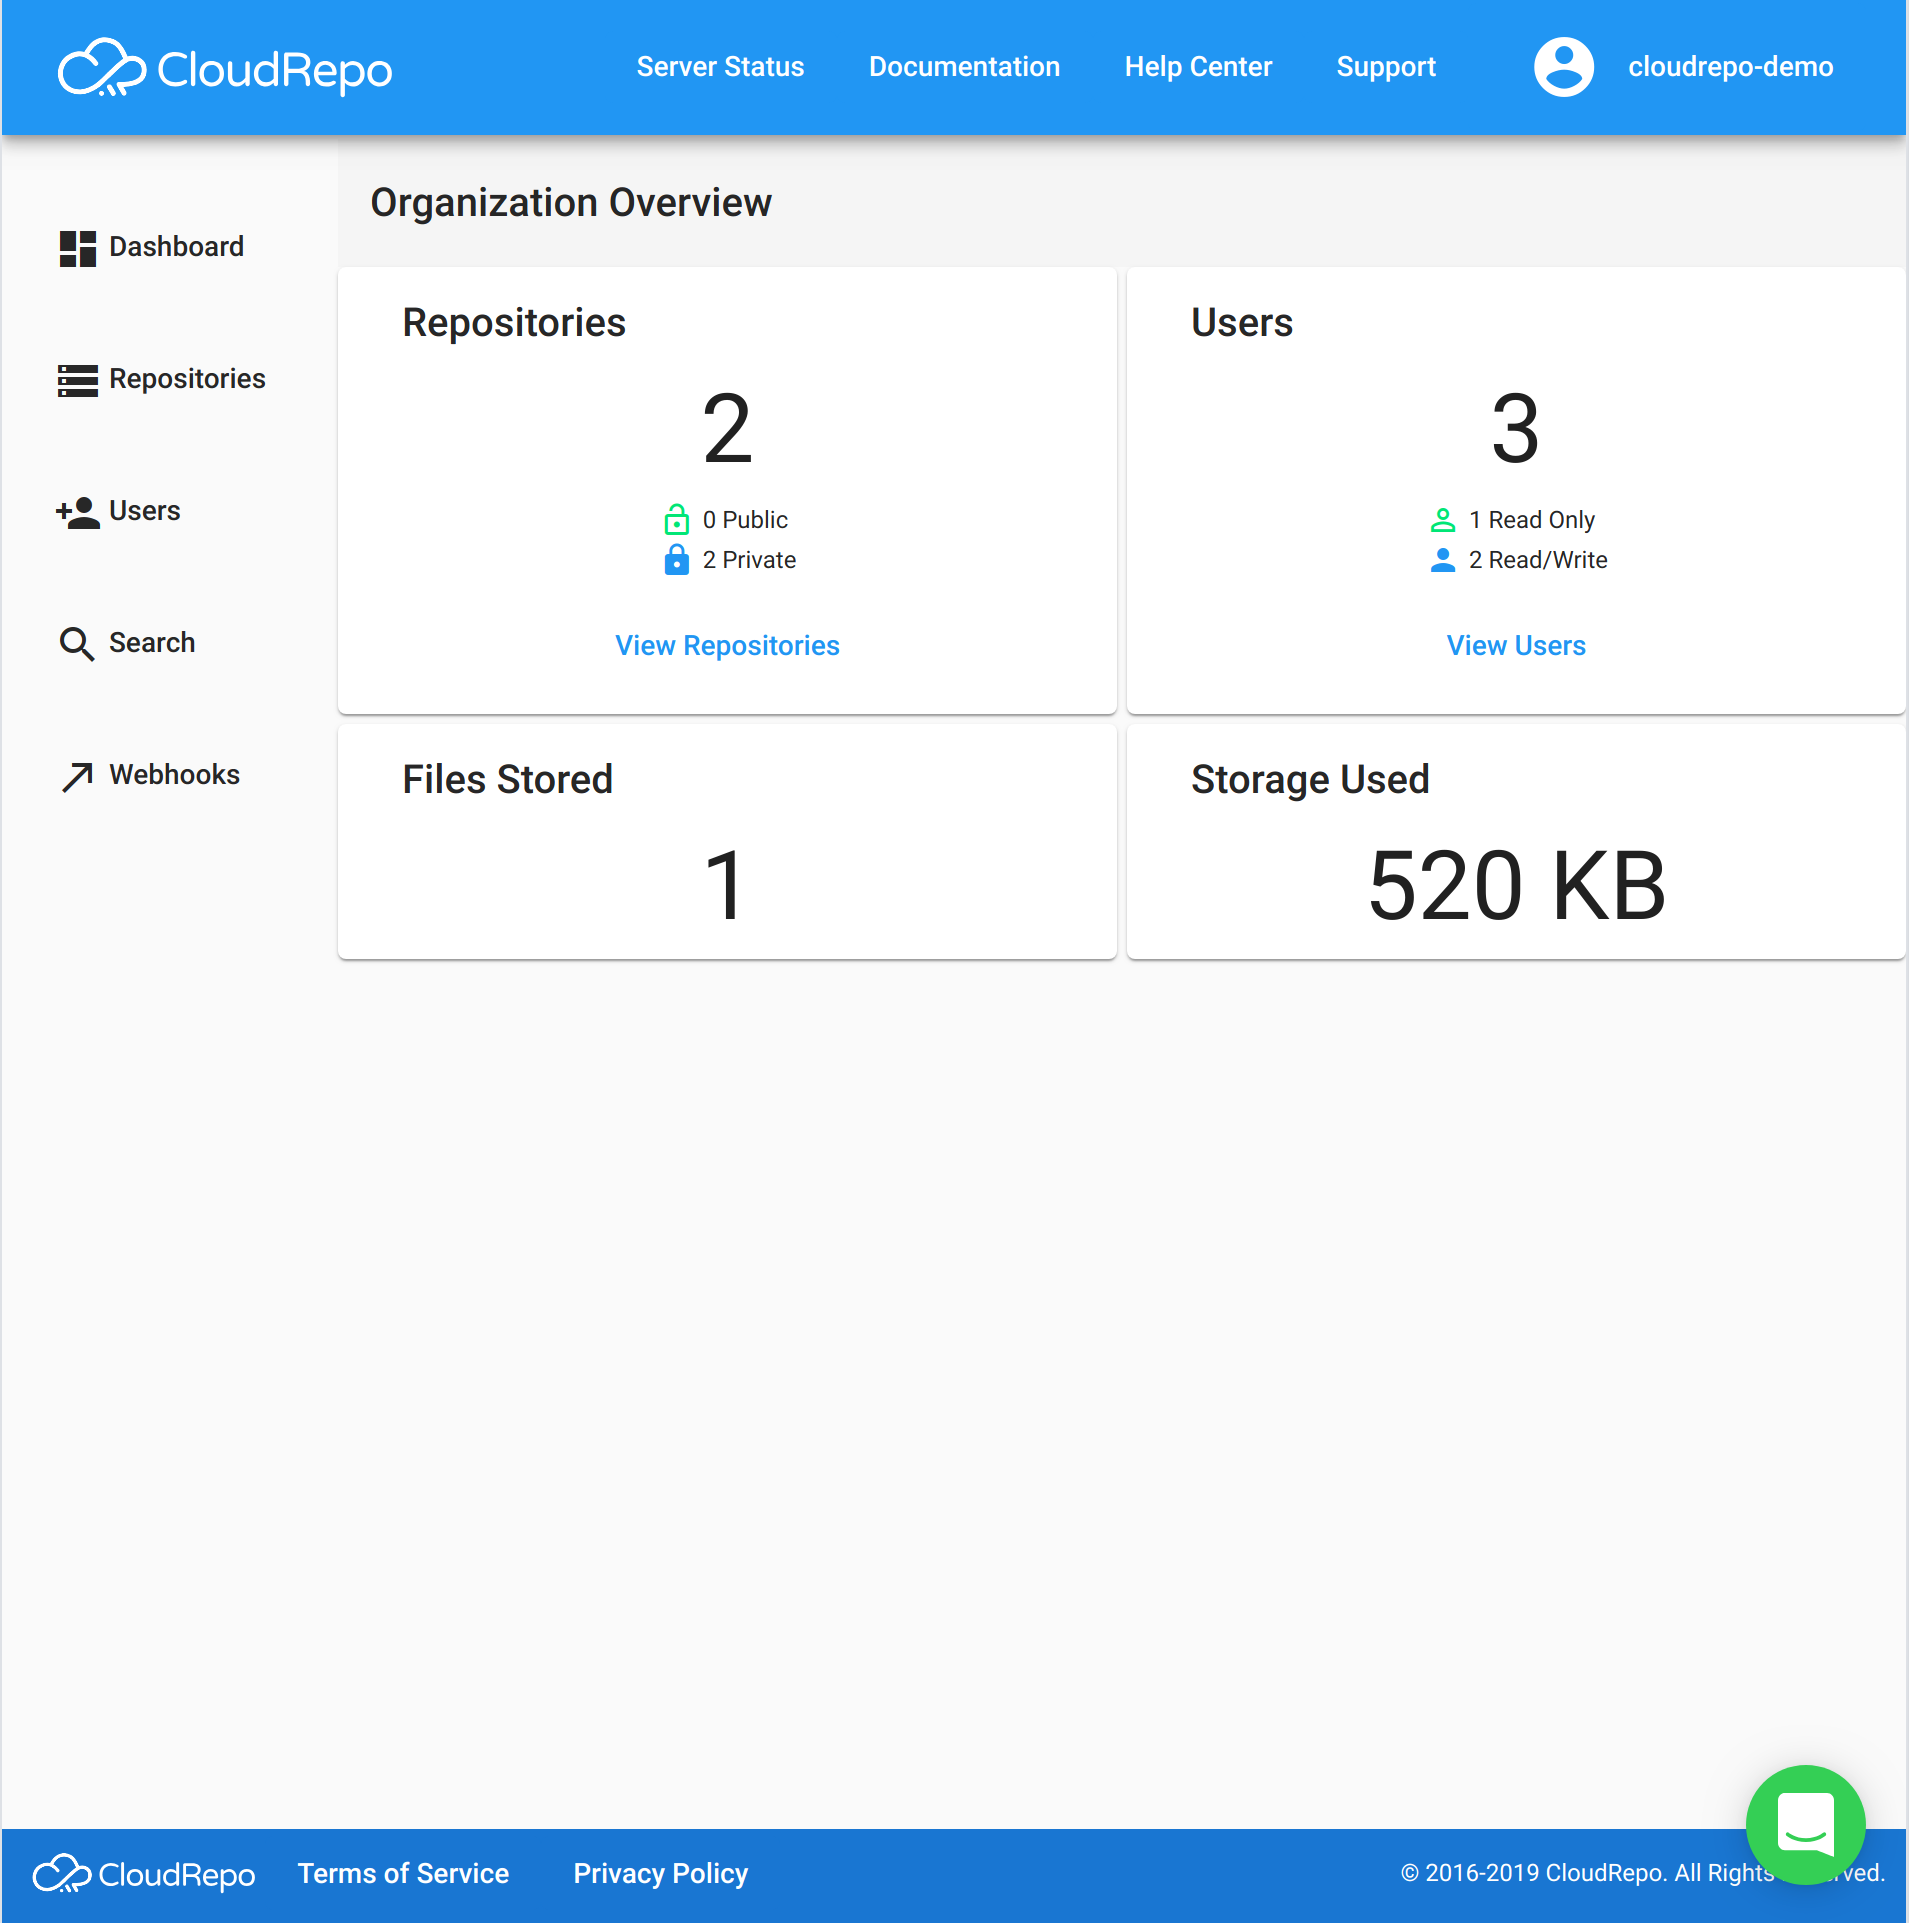The width and height of the screenshot is (1909, 1923).
Task: Open the green chat widget
Action: 1805,1824
